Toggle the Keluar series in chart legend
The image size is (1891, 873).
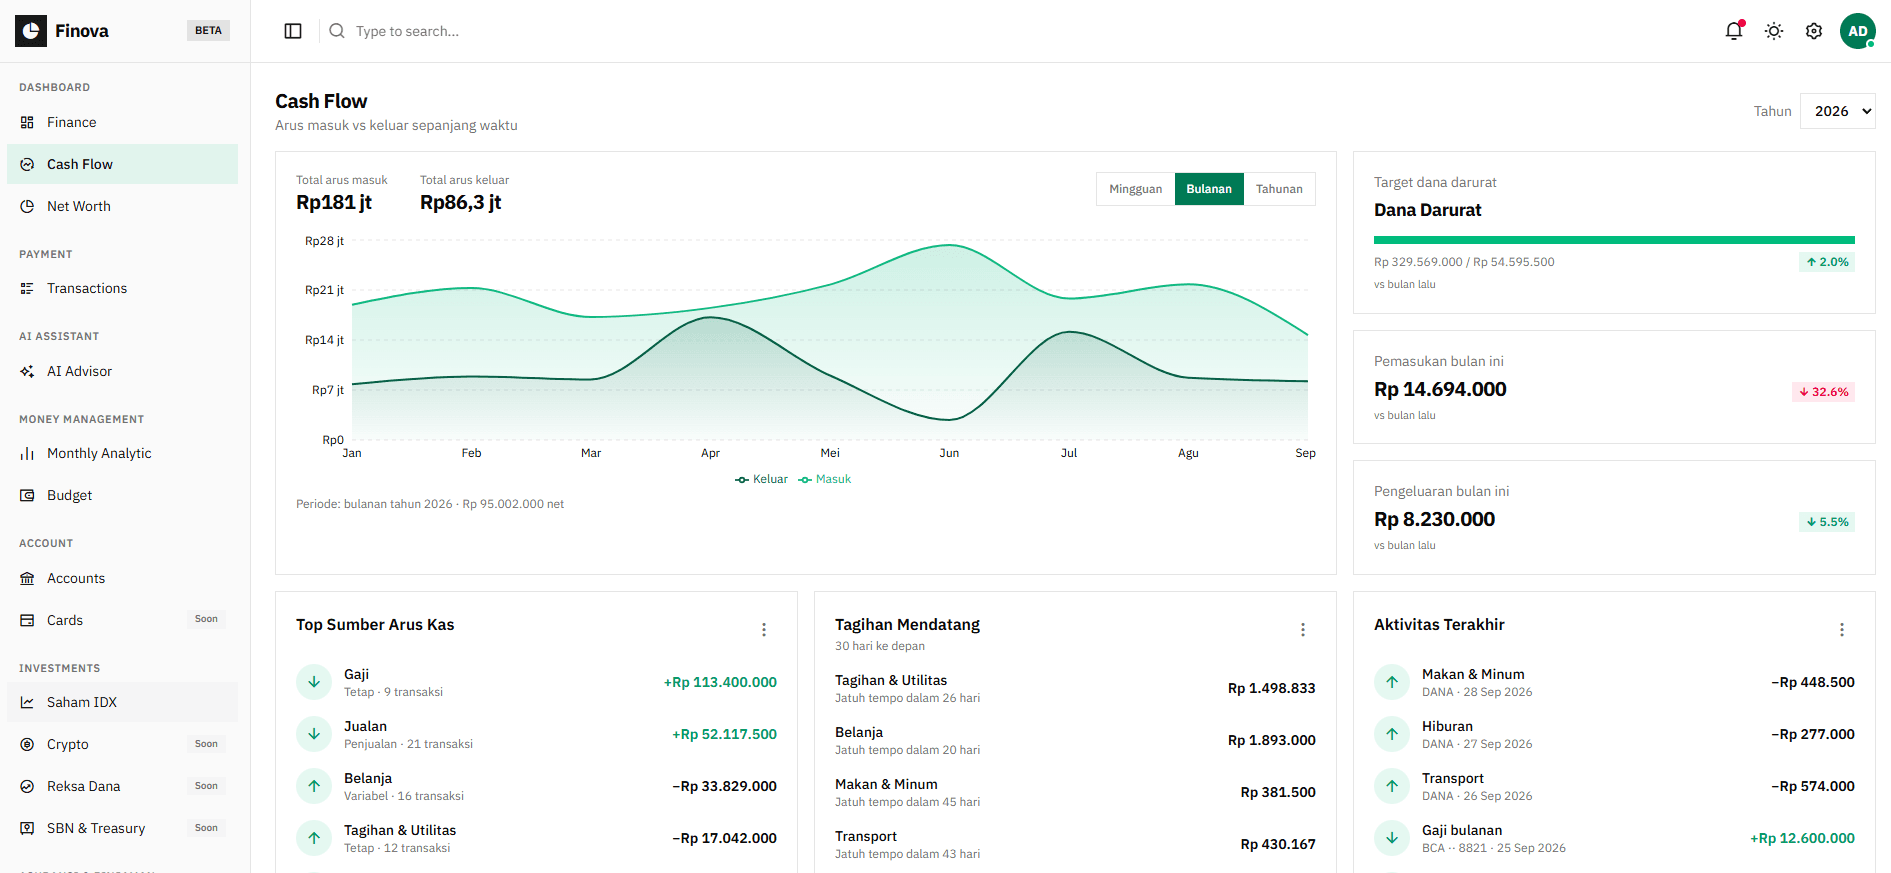click(x=761, y=479)
